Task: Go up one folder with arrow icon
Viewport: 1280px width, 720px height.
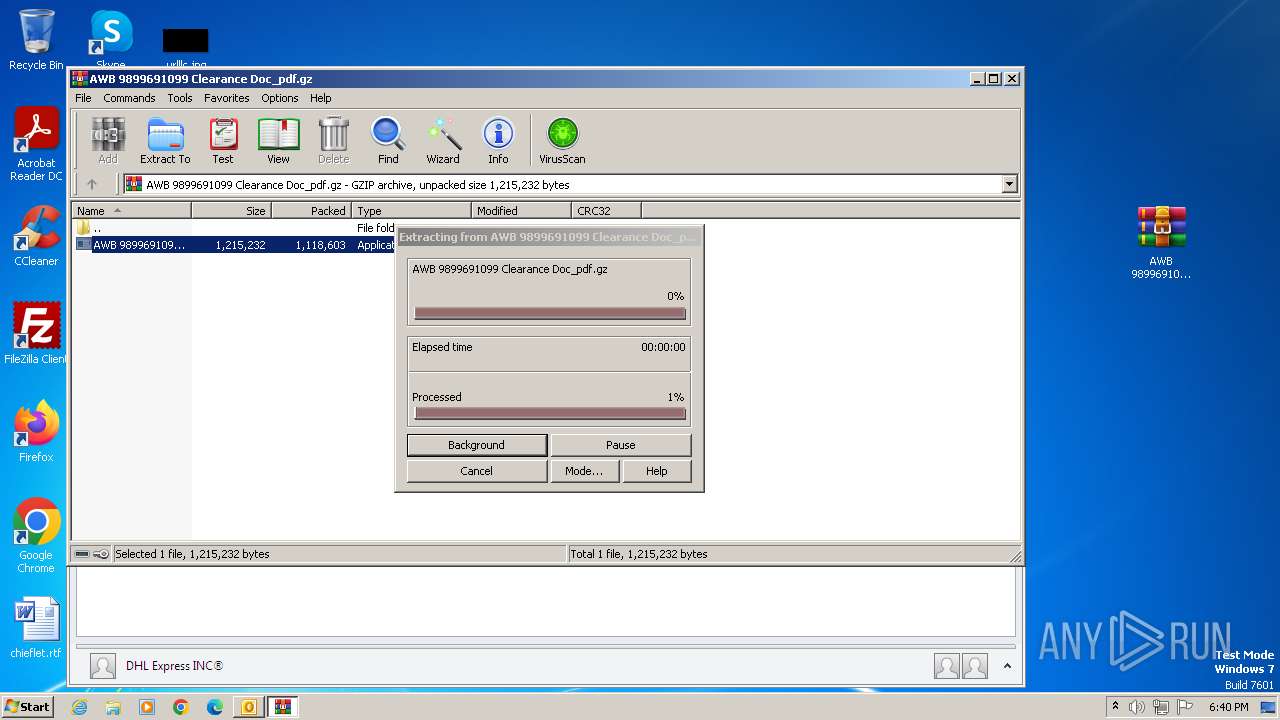Action: [x=92, y=184]
